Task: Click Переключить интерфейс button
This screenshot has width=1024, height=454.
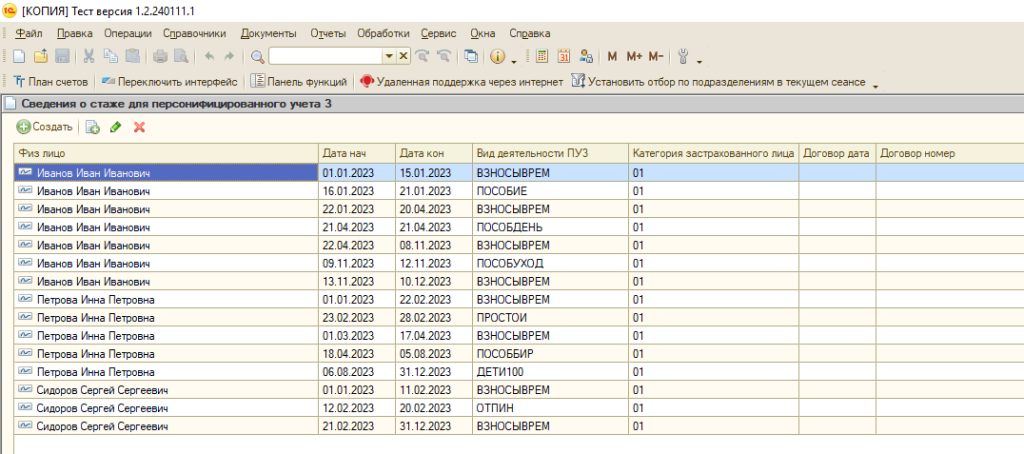Action: [x=170, y=82]
